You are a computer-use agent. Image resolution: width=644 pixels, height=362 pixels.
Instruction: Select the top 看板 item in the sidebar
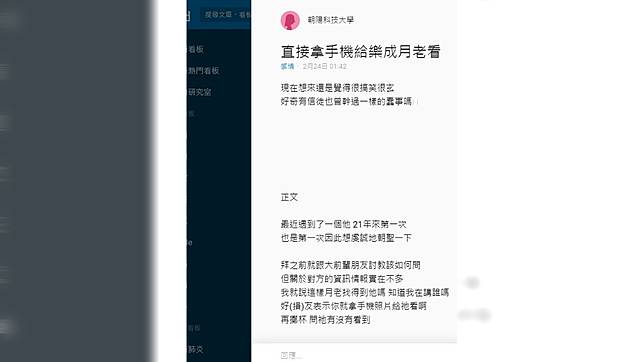coord(196,49)
